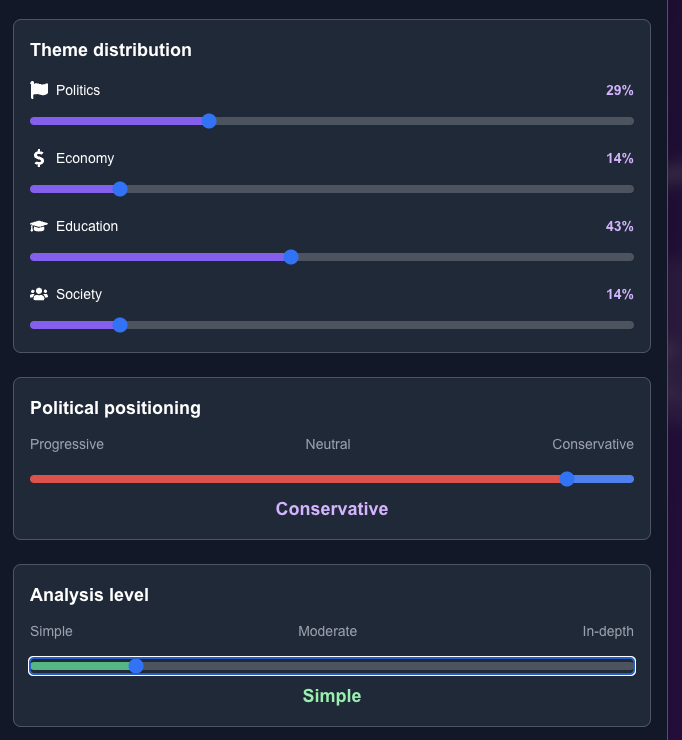Click the Political positioning slider handle
This screenshot has height=740, width=682.
pos(567,479)
